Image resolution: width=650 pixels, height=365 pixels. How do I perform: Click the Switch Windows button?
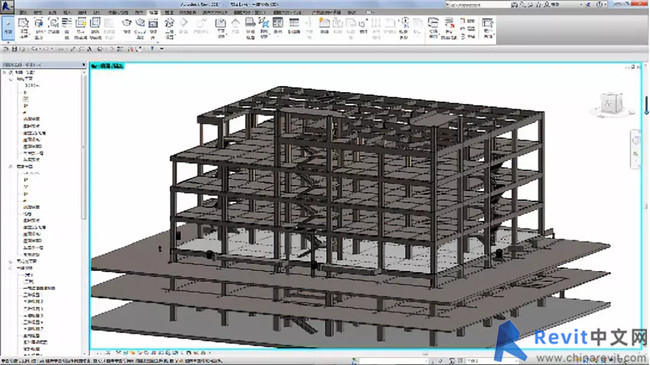[x=433, y=28]
